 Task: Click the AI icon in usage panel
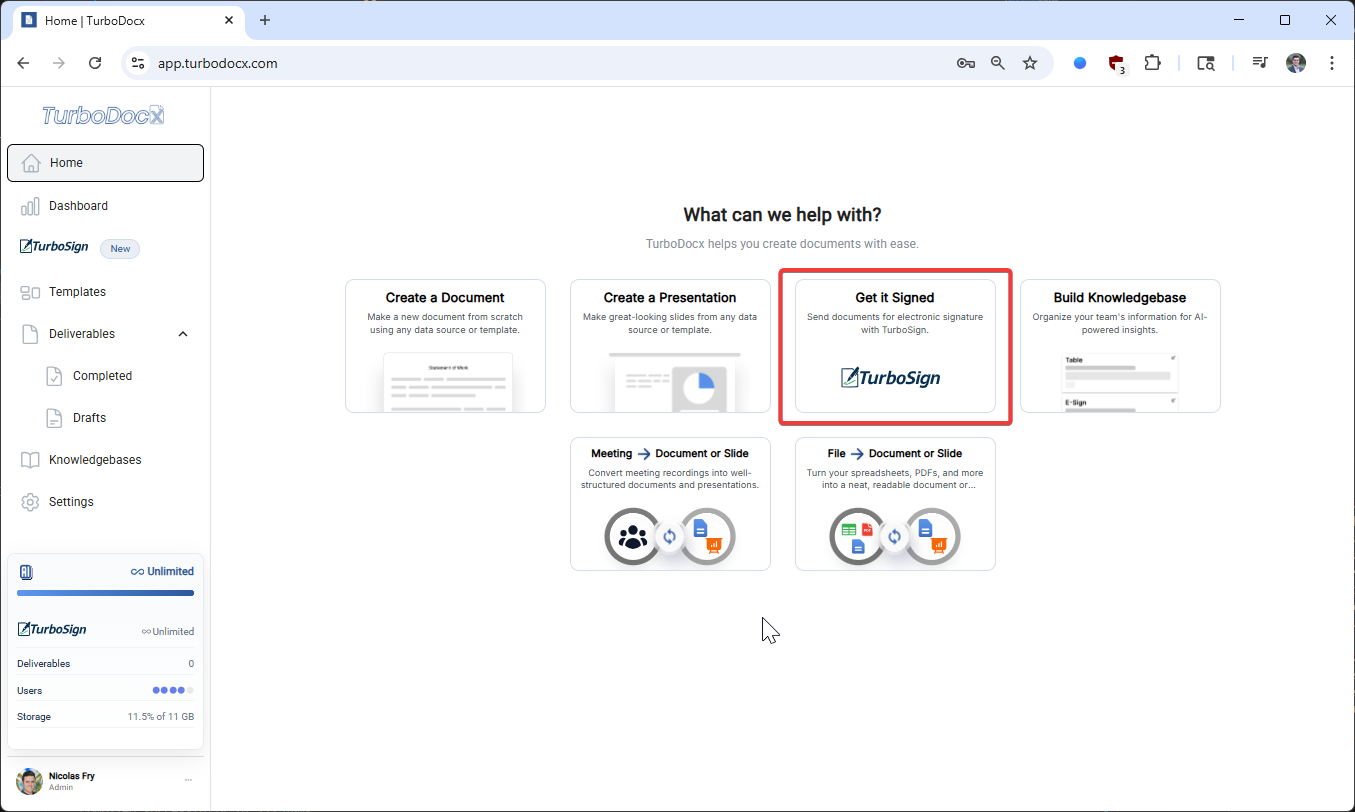(27, 572)
